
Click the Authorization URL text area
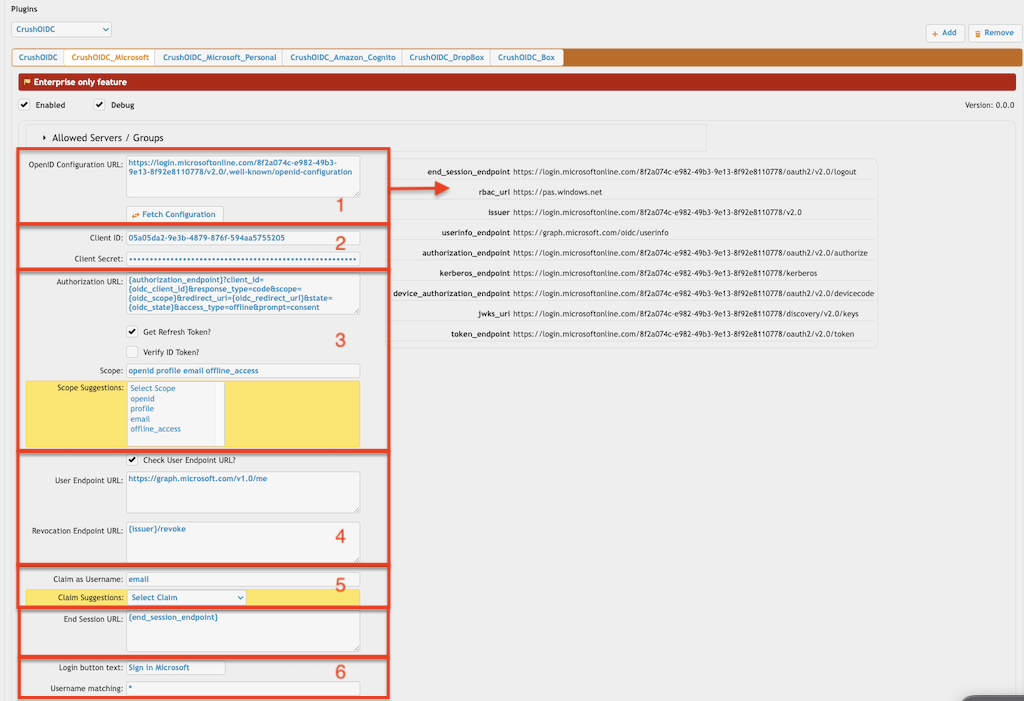tap(243, 293)
